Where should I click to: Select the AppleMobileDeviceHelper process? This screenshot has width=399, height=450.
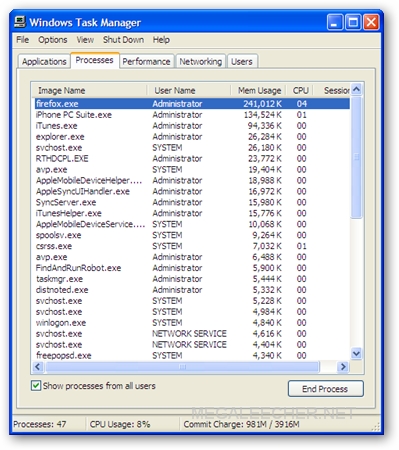tap(192, 180)
